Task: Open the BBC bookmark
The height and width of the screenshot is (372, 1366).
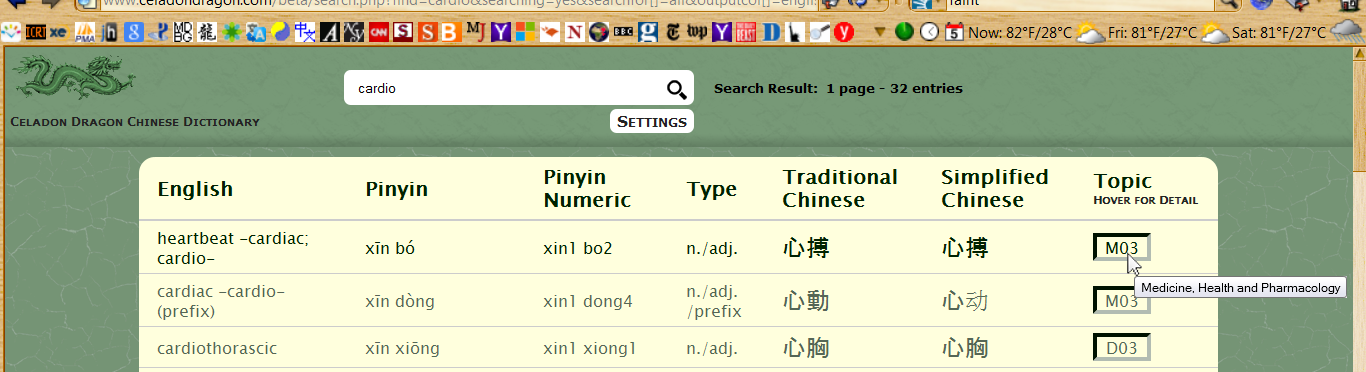Action: (x=623, y=32)
